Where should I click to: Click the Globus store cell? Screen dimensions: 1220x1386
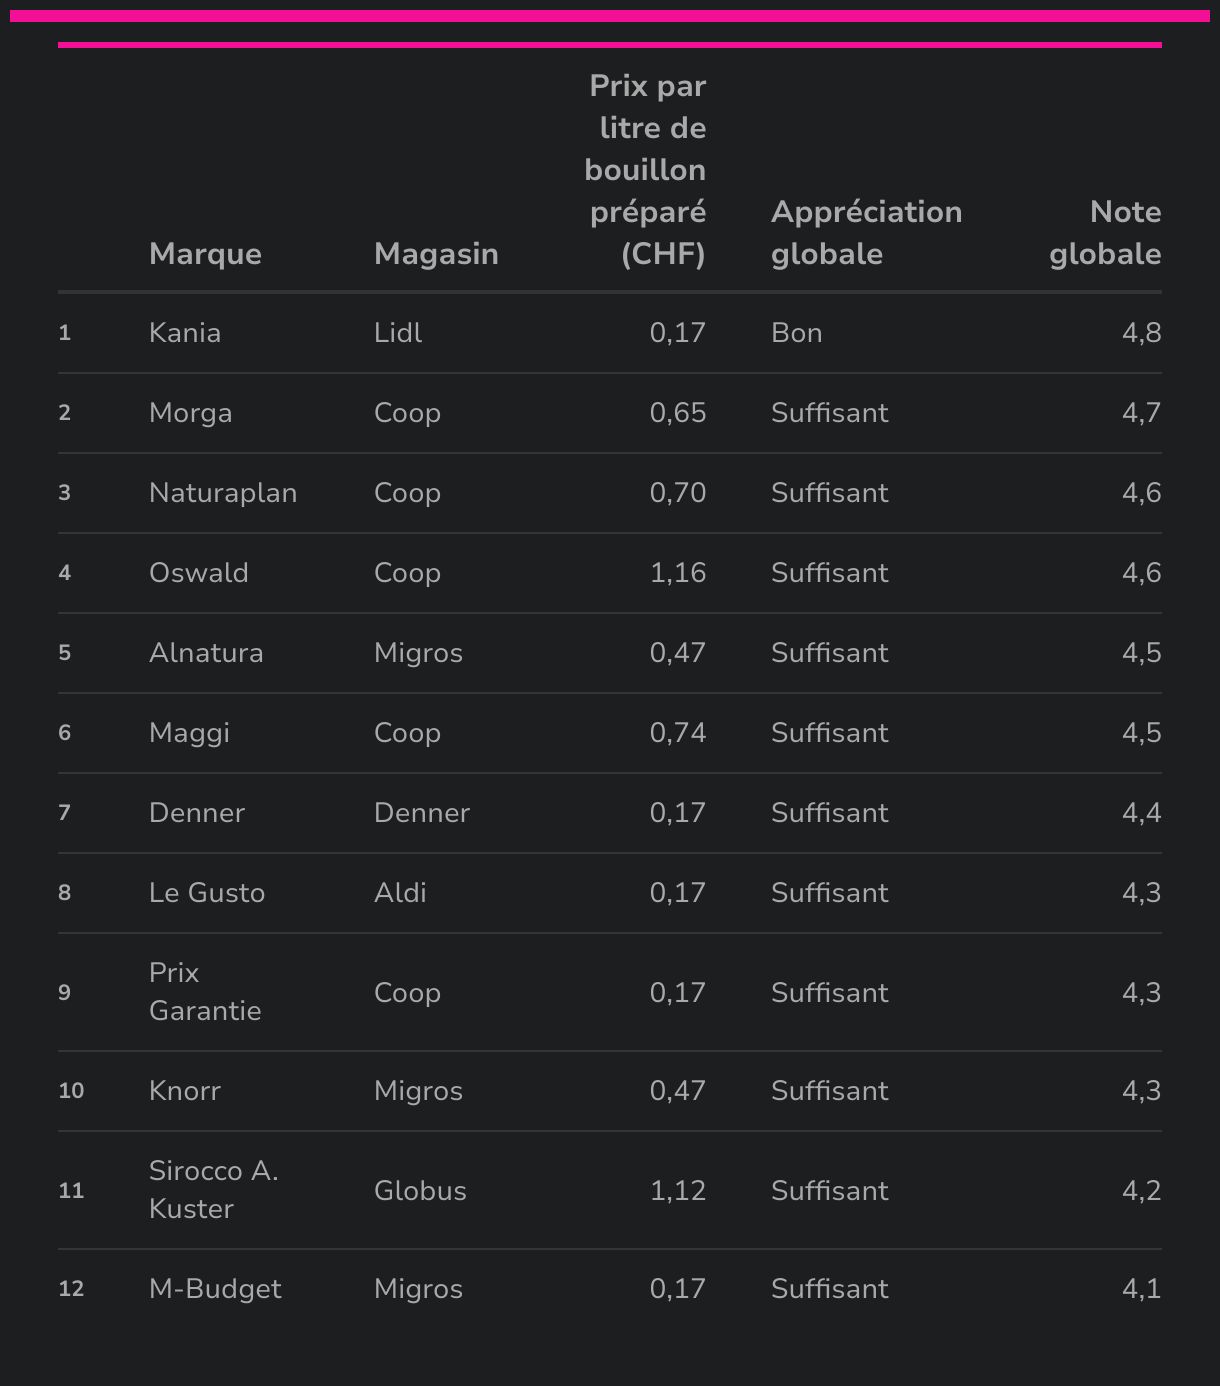point(420,1191)
